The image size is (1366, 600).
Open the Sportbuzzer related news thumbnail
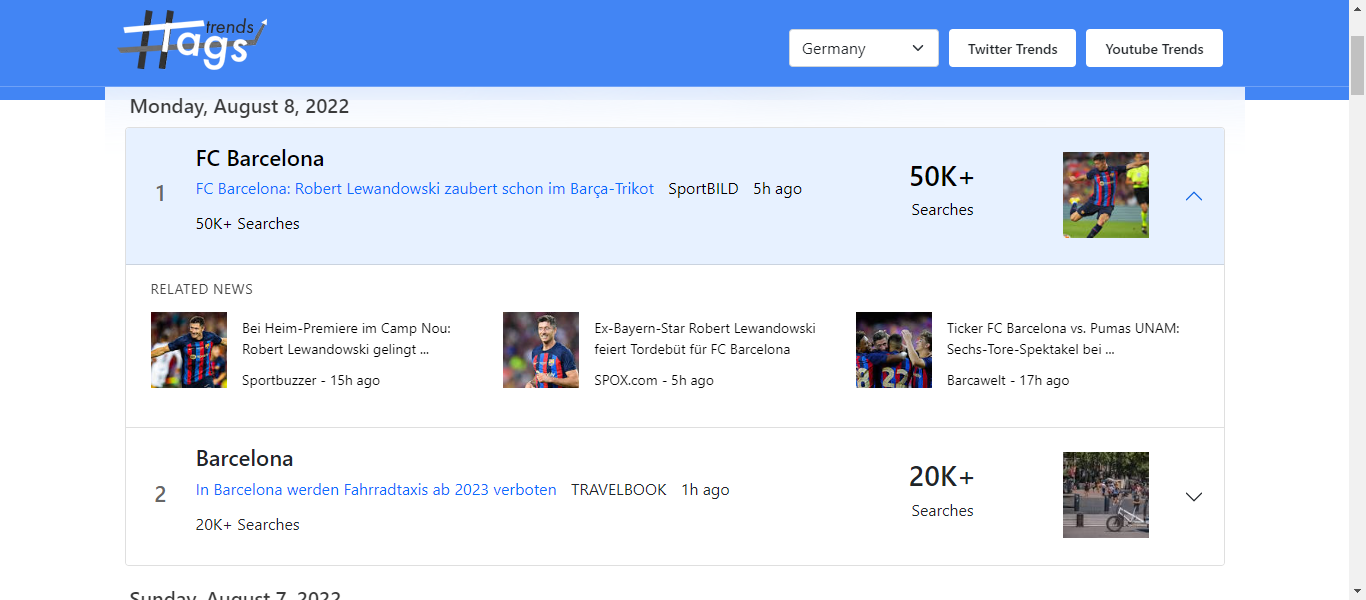(x=189, y=350)
